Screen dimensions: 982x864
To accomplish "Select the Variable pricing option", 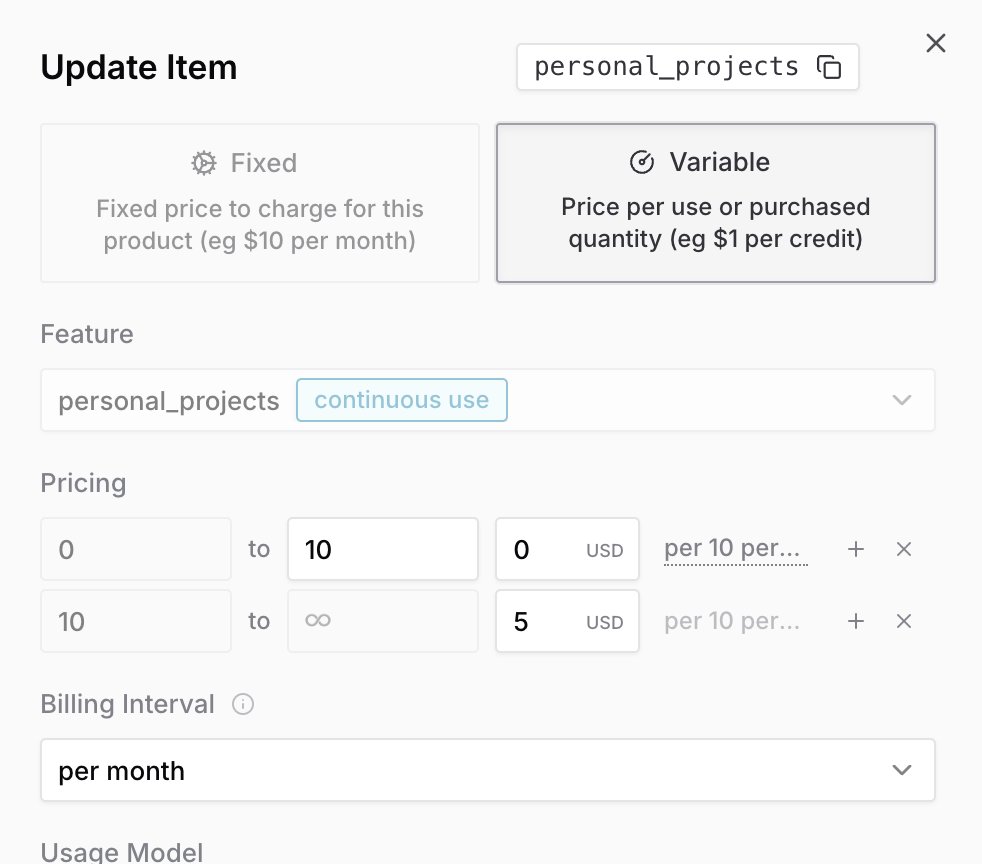I will pyautogui.click(x=716, y=203).
